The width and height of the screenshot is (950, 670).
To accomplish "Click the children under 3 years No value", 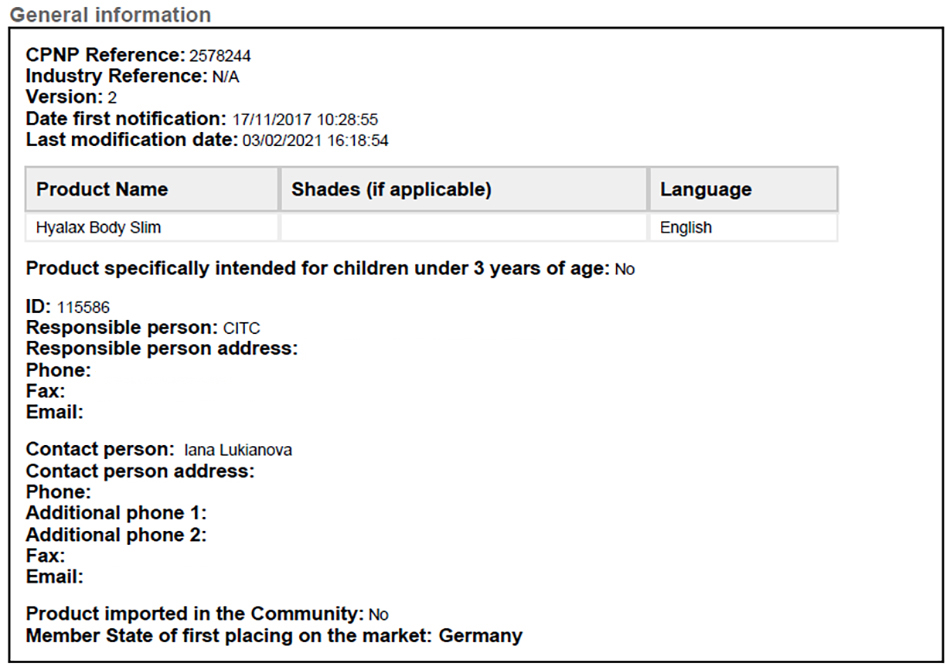I will [625, 269].
